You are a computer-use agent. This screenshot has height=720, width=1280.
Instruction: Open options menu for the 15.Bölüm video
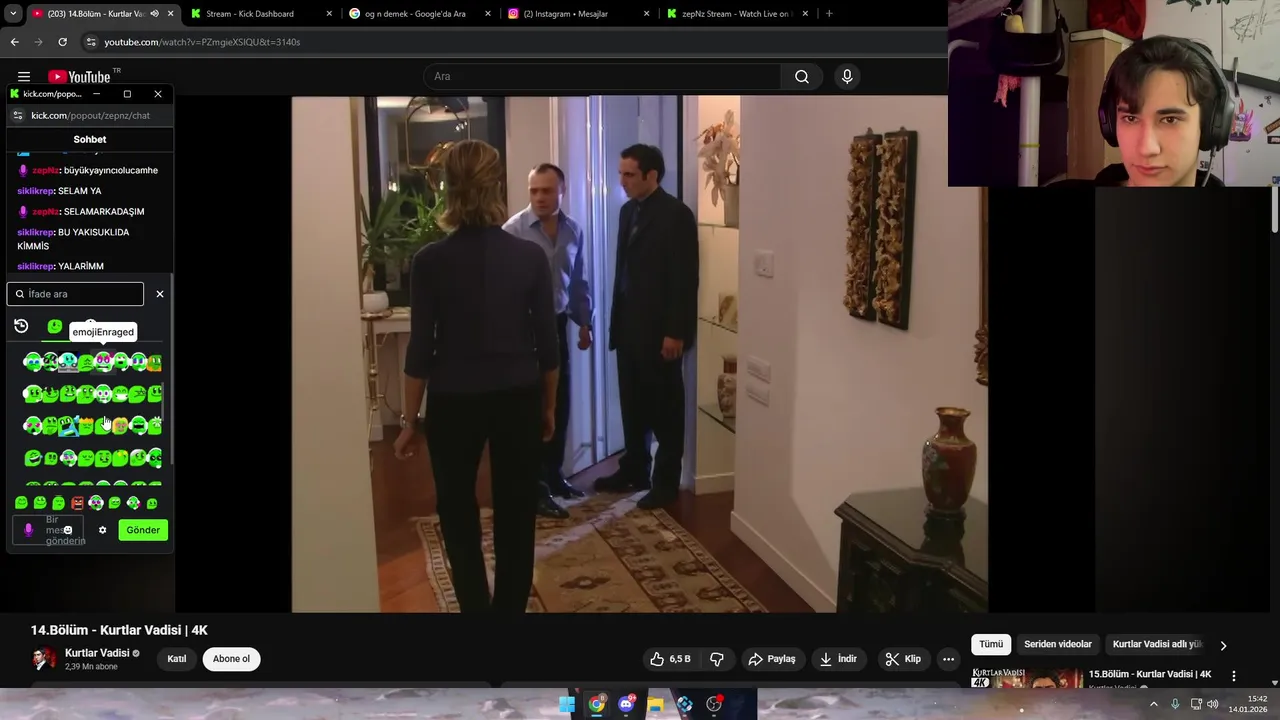1233,676
